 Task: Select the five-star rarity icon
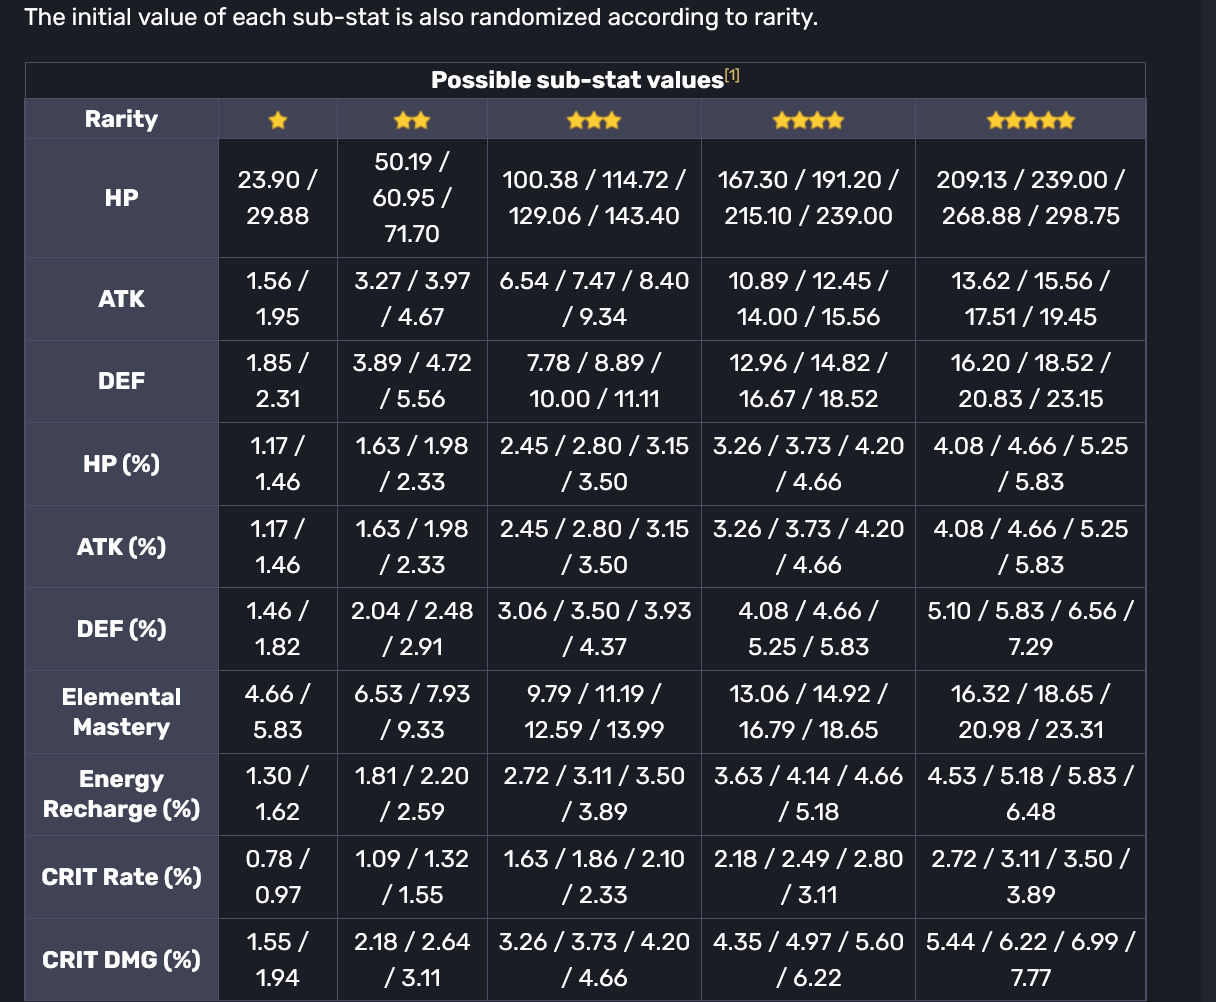coord(1030,121)
